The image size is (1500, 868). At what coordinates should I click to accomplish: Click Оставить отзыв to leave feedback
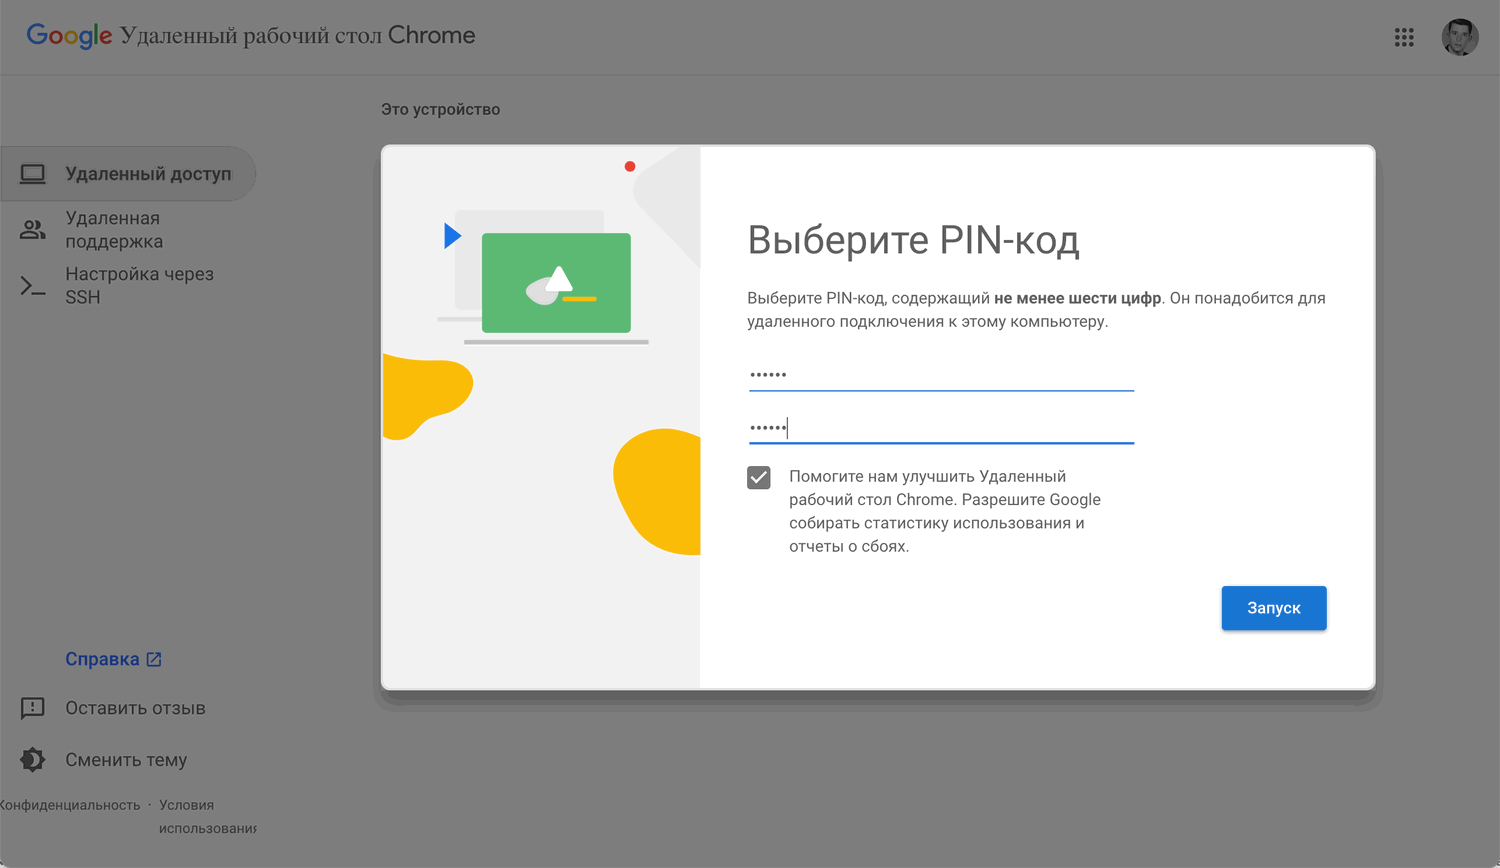pyautogui.click(x=135, y=708)
